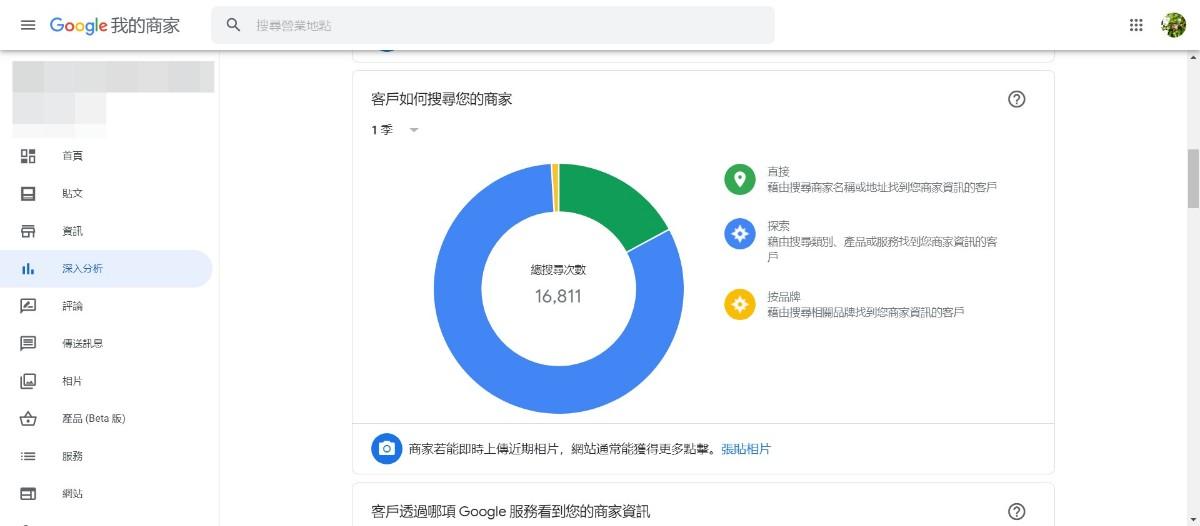1200x526 pixels.
Task: Click help icon for Google 服務 card
Action: (1017, 512)
